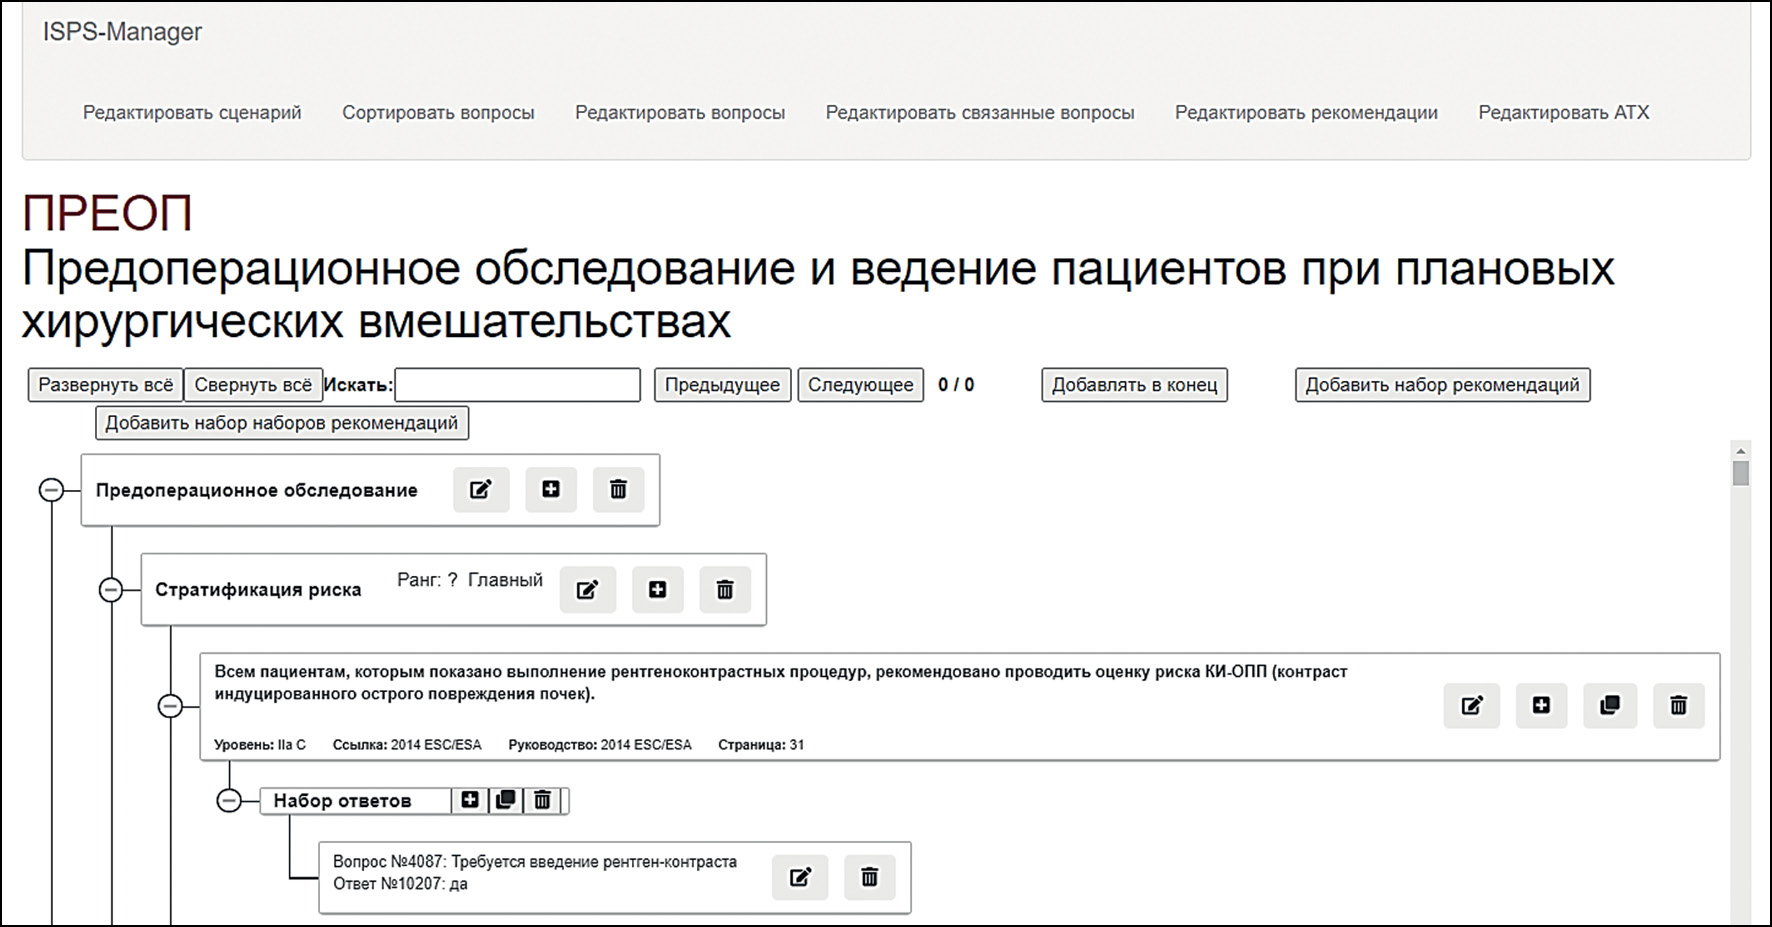The image size is (1772, 927).
Task: Add item to Набор ответов
Action: [x=470, y=800]
